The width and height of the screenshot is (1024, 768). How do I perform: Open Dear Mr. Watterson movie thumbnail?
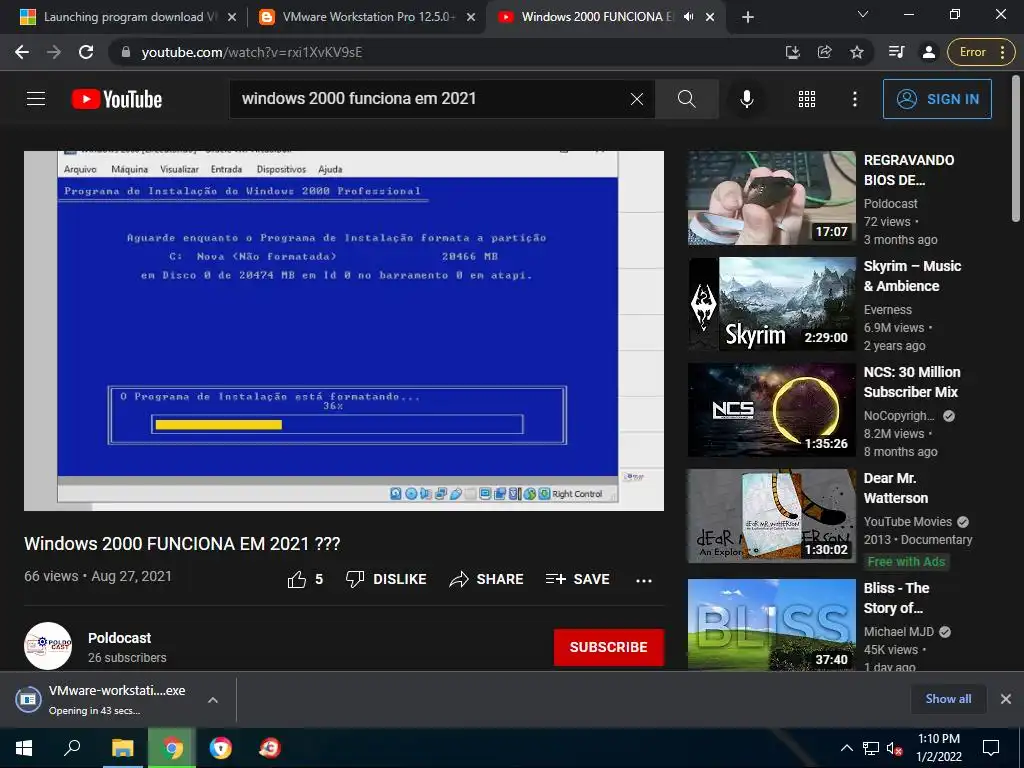click(x=772, y=516)
